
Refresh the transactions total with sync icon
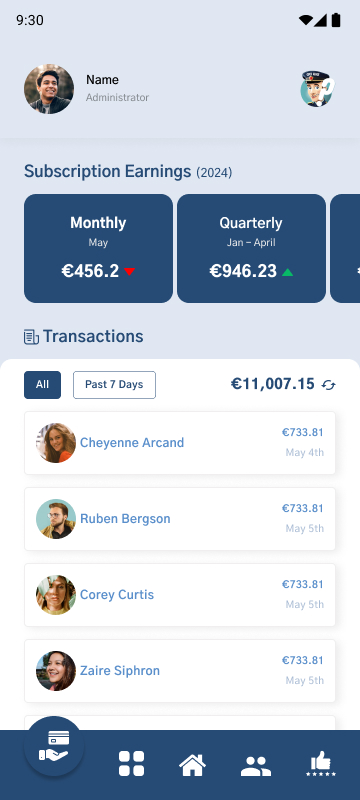[328, 385]
